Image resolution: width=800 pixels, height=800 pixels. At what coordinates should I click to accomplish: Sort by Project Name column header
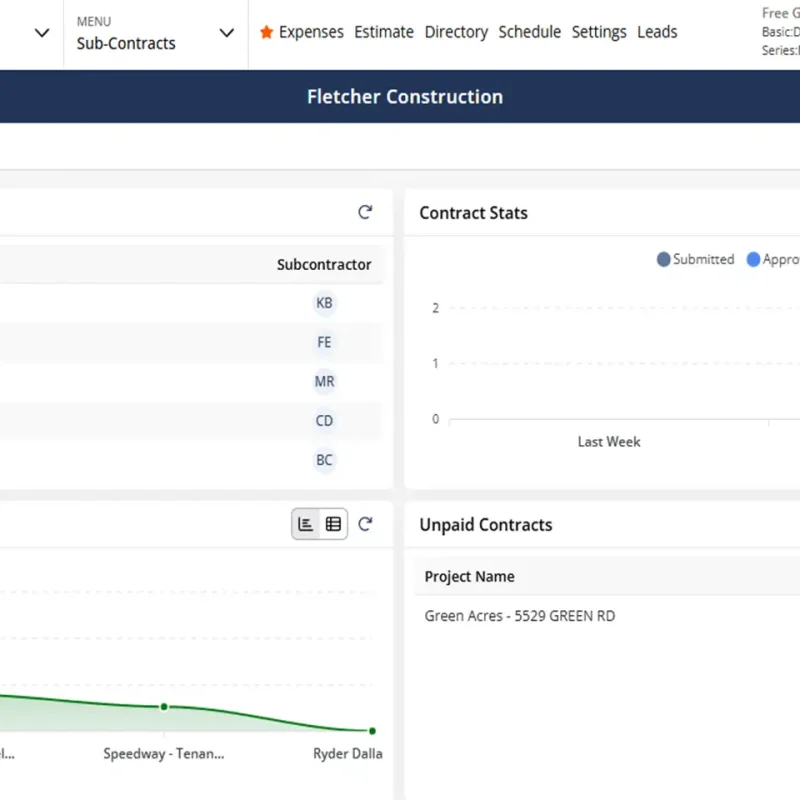[x=469, y=577]
